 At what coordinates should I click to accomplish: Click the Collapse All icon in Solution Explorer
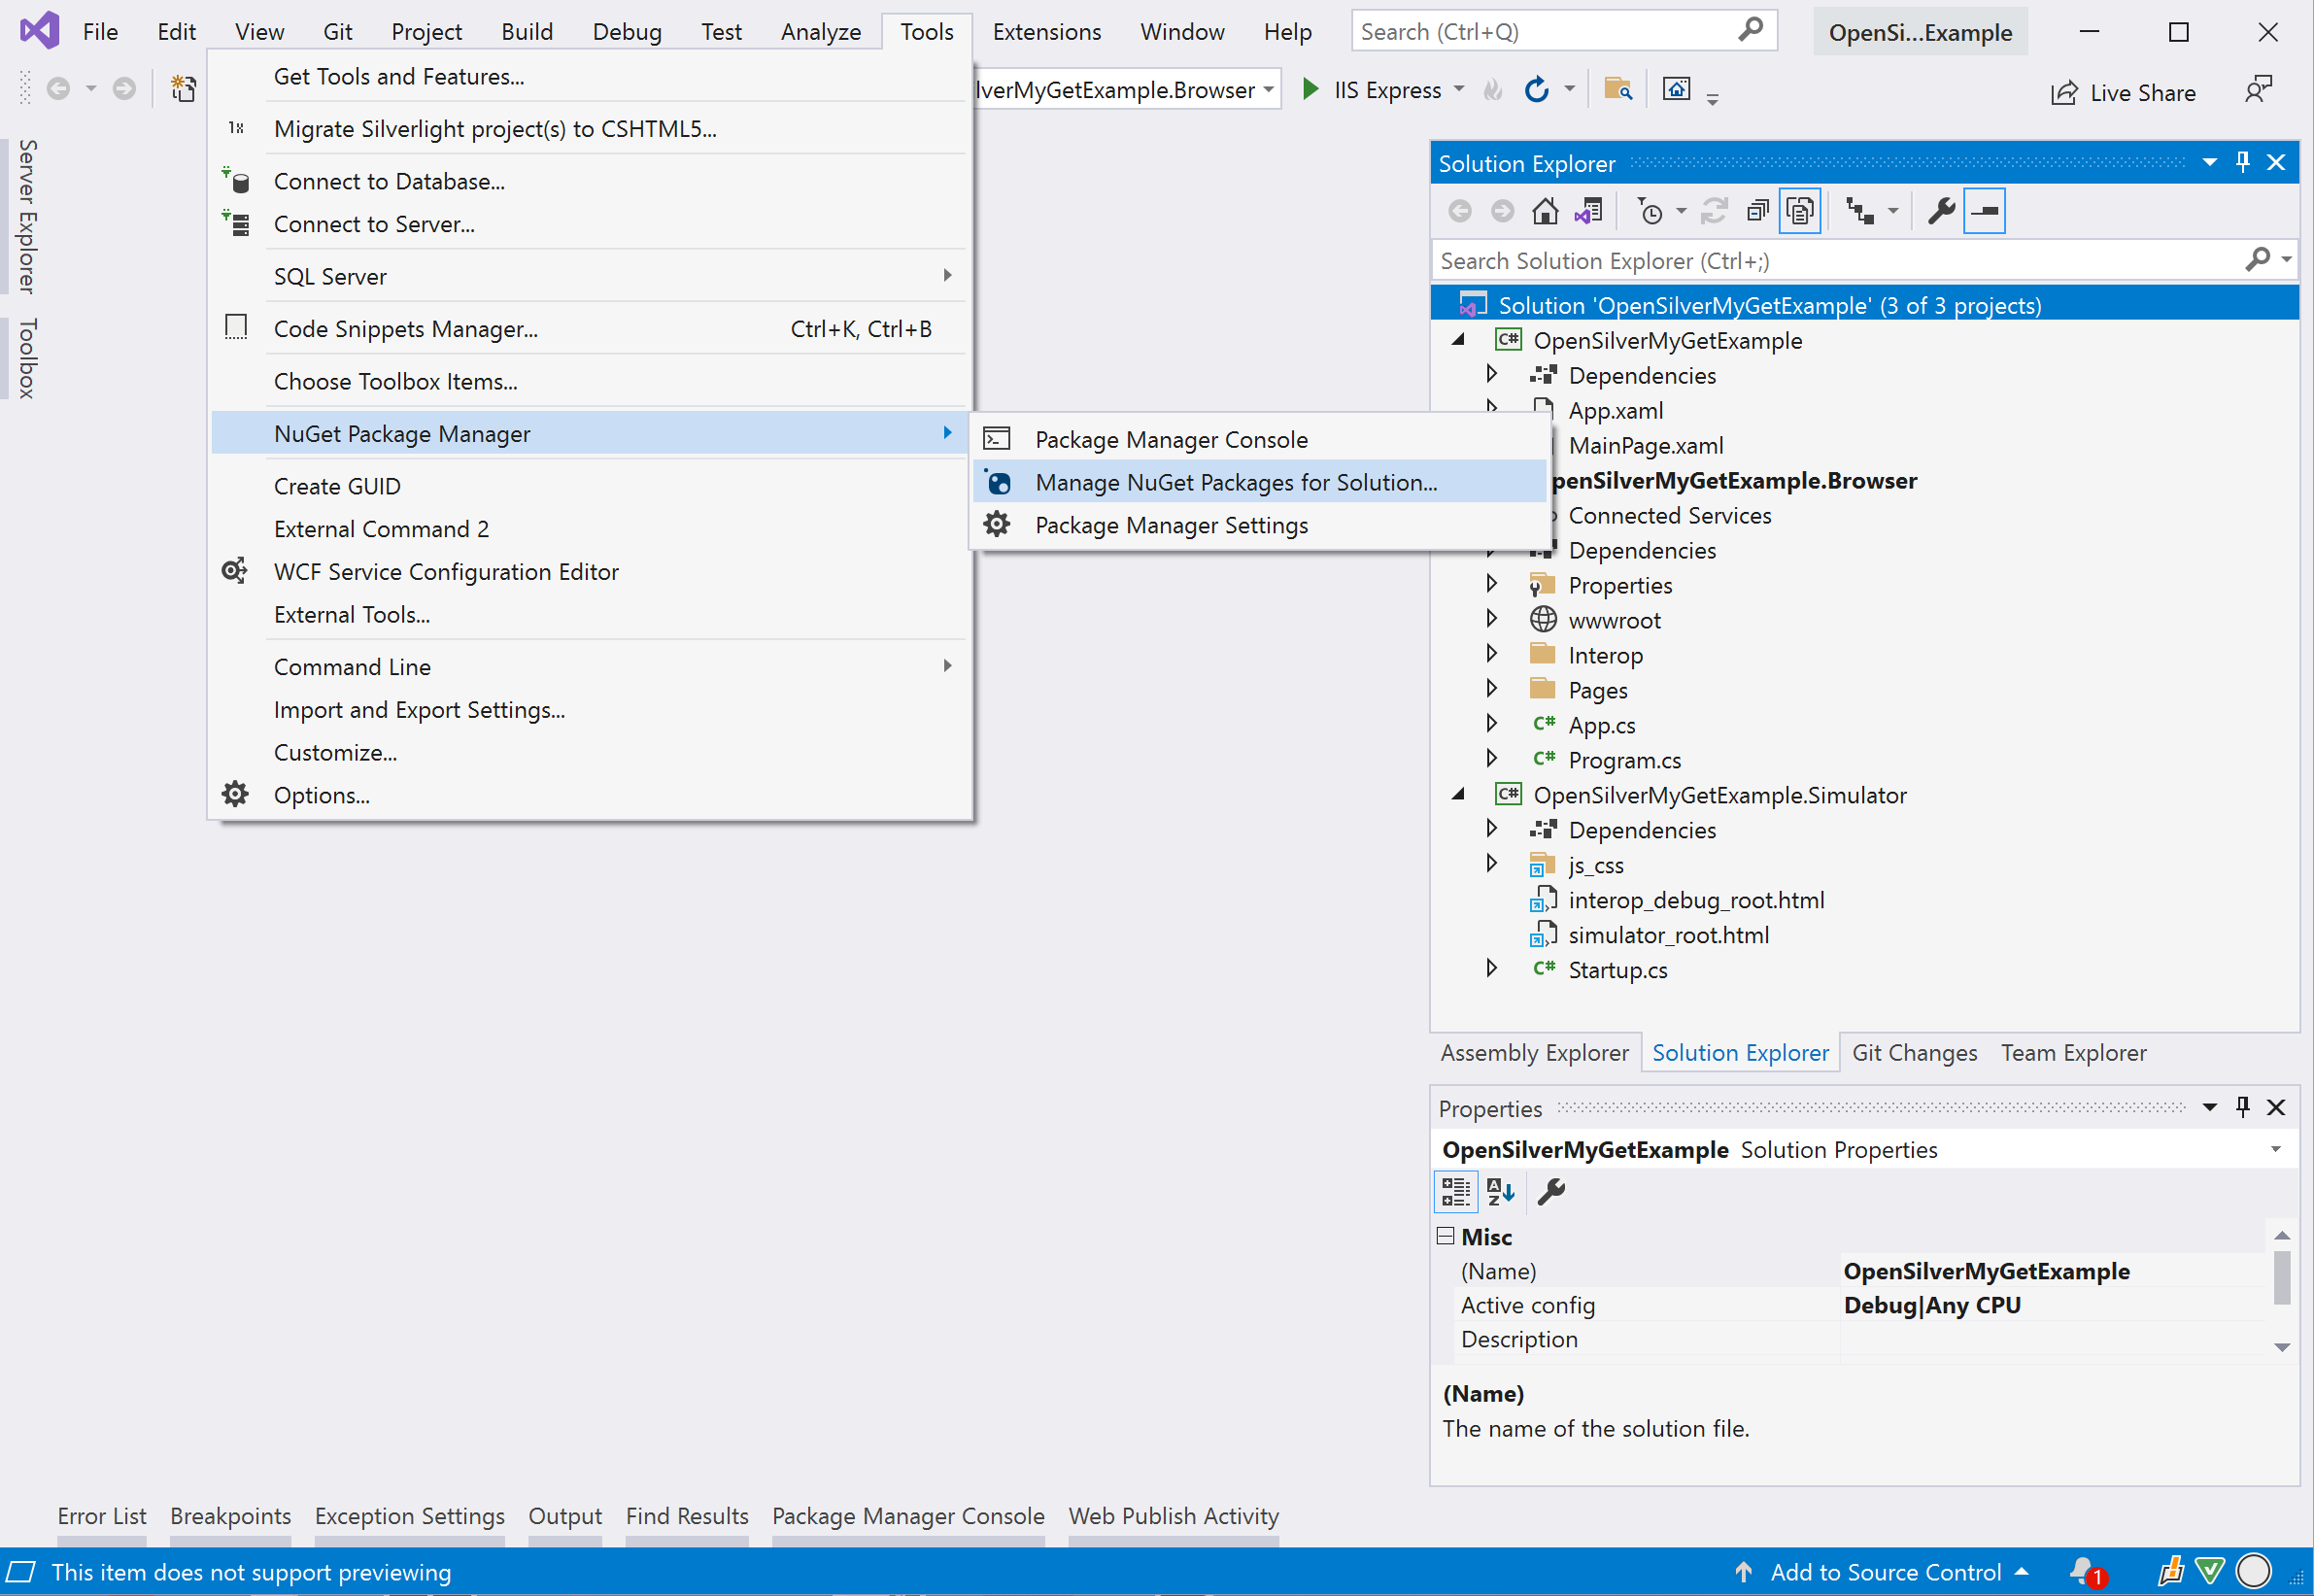pyautogui.click(x=1757, y=211)
